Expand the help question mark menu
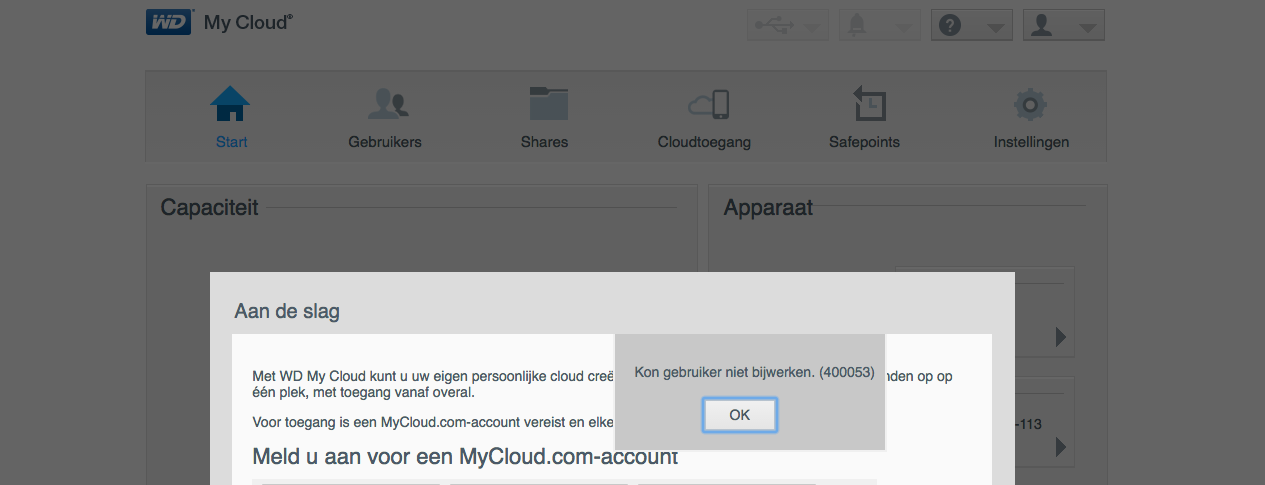 tap(972, 26)
